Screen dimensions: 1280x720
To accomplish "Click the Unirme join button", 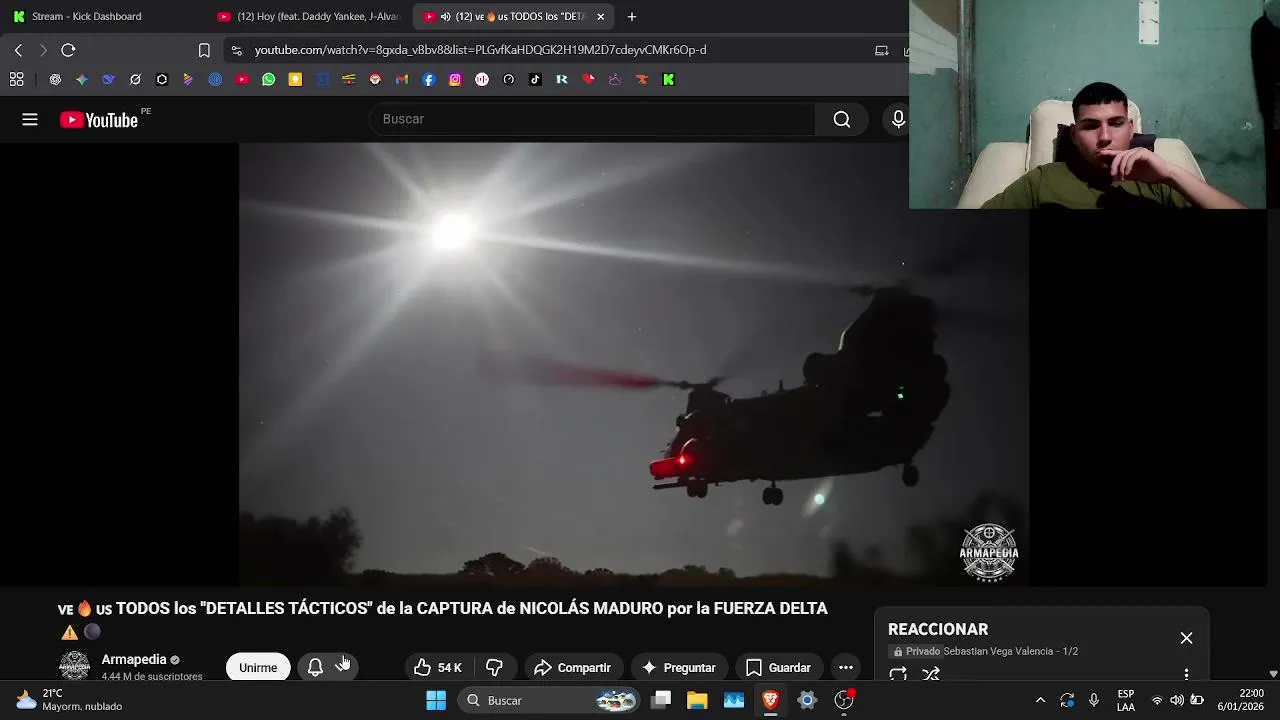I will point(258,667).
